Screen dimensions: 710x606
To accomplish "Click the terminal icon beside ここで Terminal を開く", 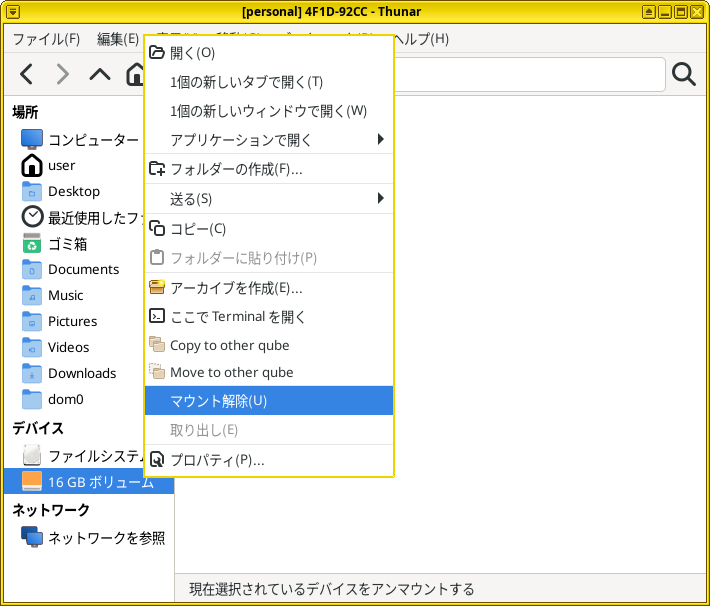I will tap(157, 316).
